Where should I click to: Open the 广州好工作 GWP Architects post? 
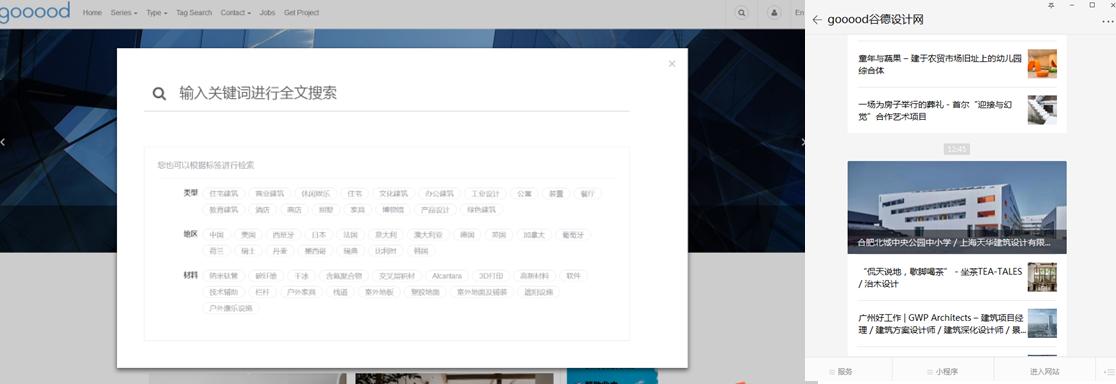(957, 324)
